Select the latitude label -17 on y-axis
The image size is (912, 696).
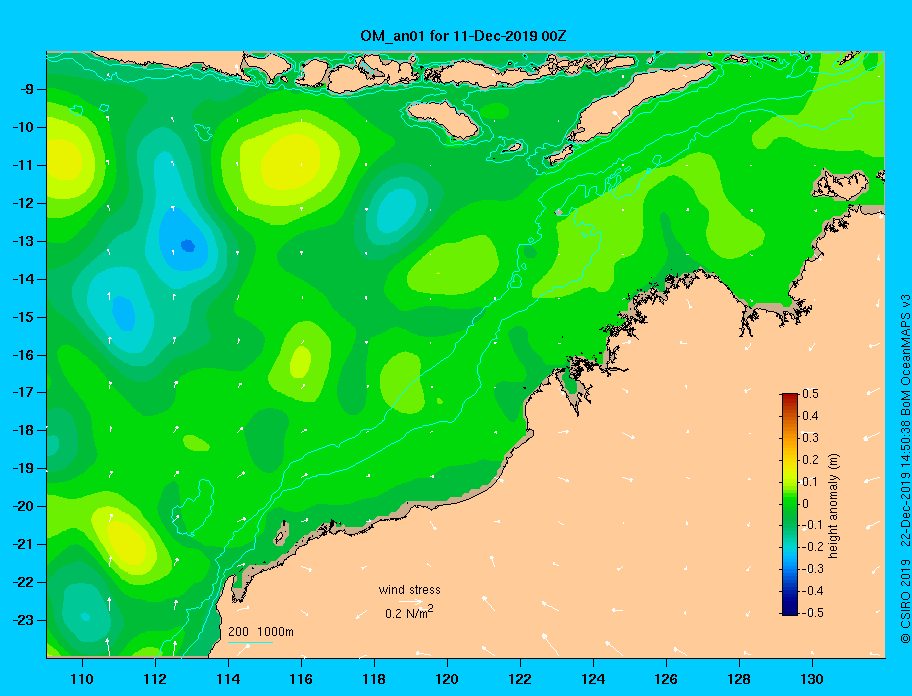pyautogui.click(x=23, y=392)
